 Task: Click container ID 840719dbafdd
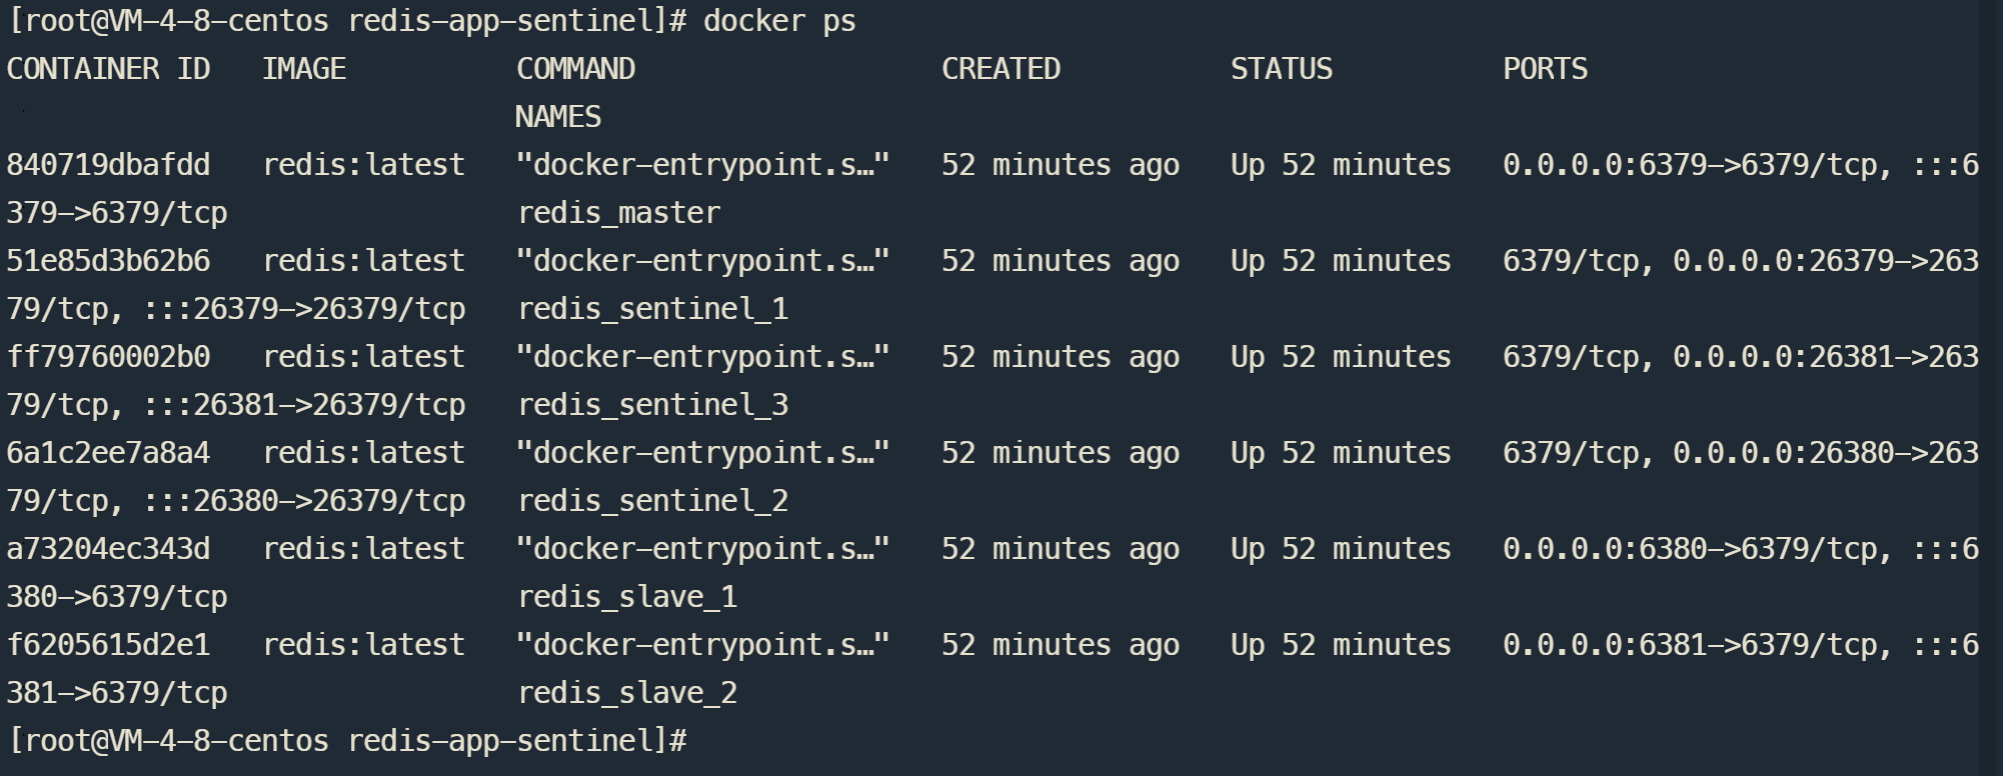pos(108,165)
